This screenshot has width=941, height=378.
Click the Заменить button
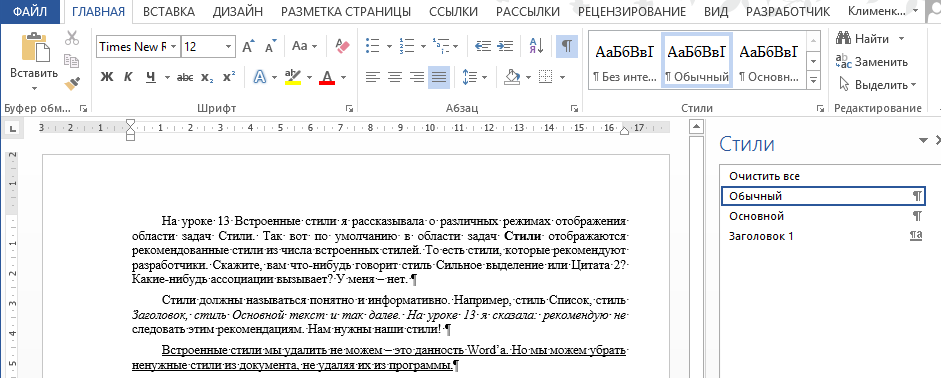tap(872, 62)
